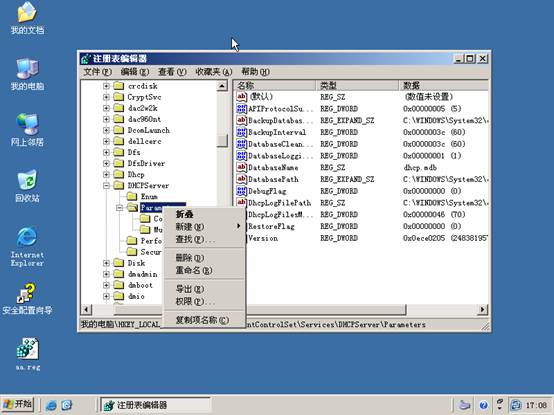Click the tray icon beside the clock
This screenshot has width=554, height=415.
point(516,405)
